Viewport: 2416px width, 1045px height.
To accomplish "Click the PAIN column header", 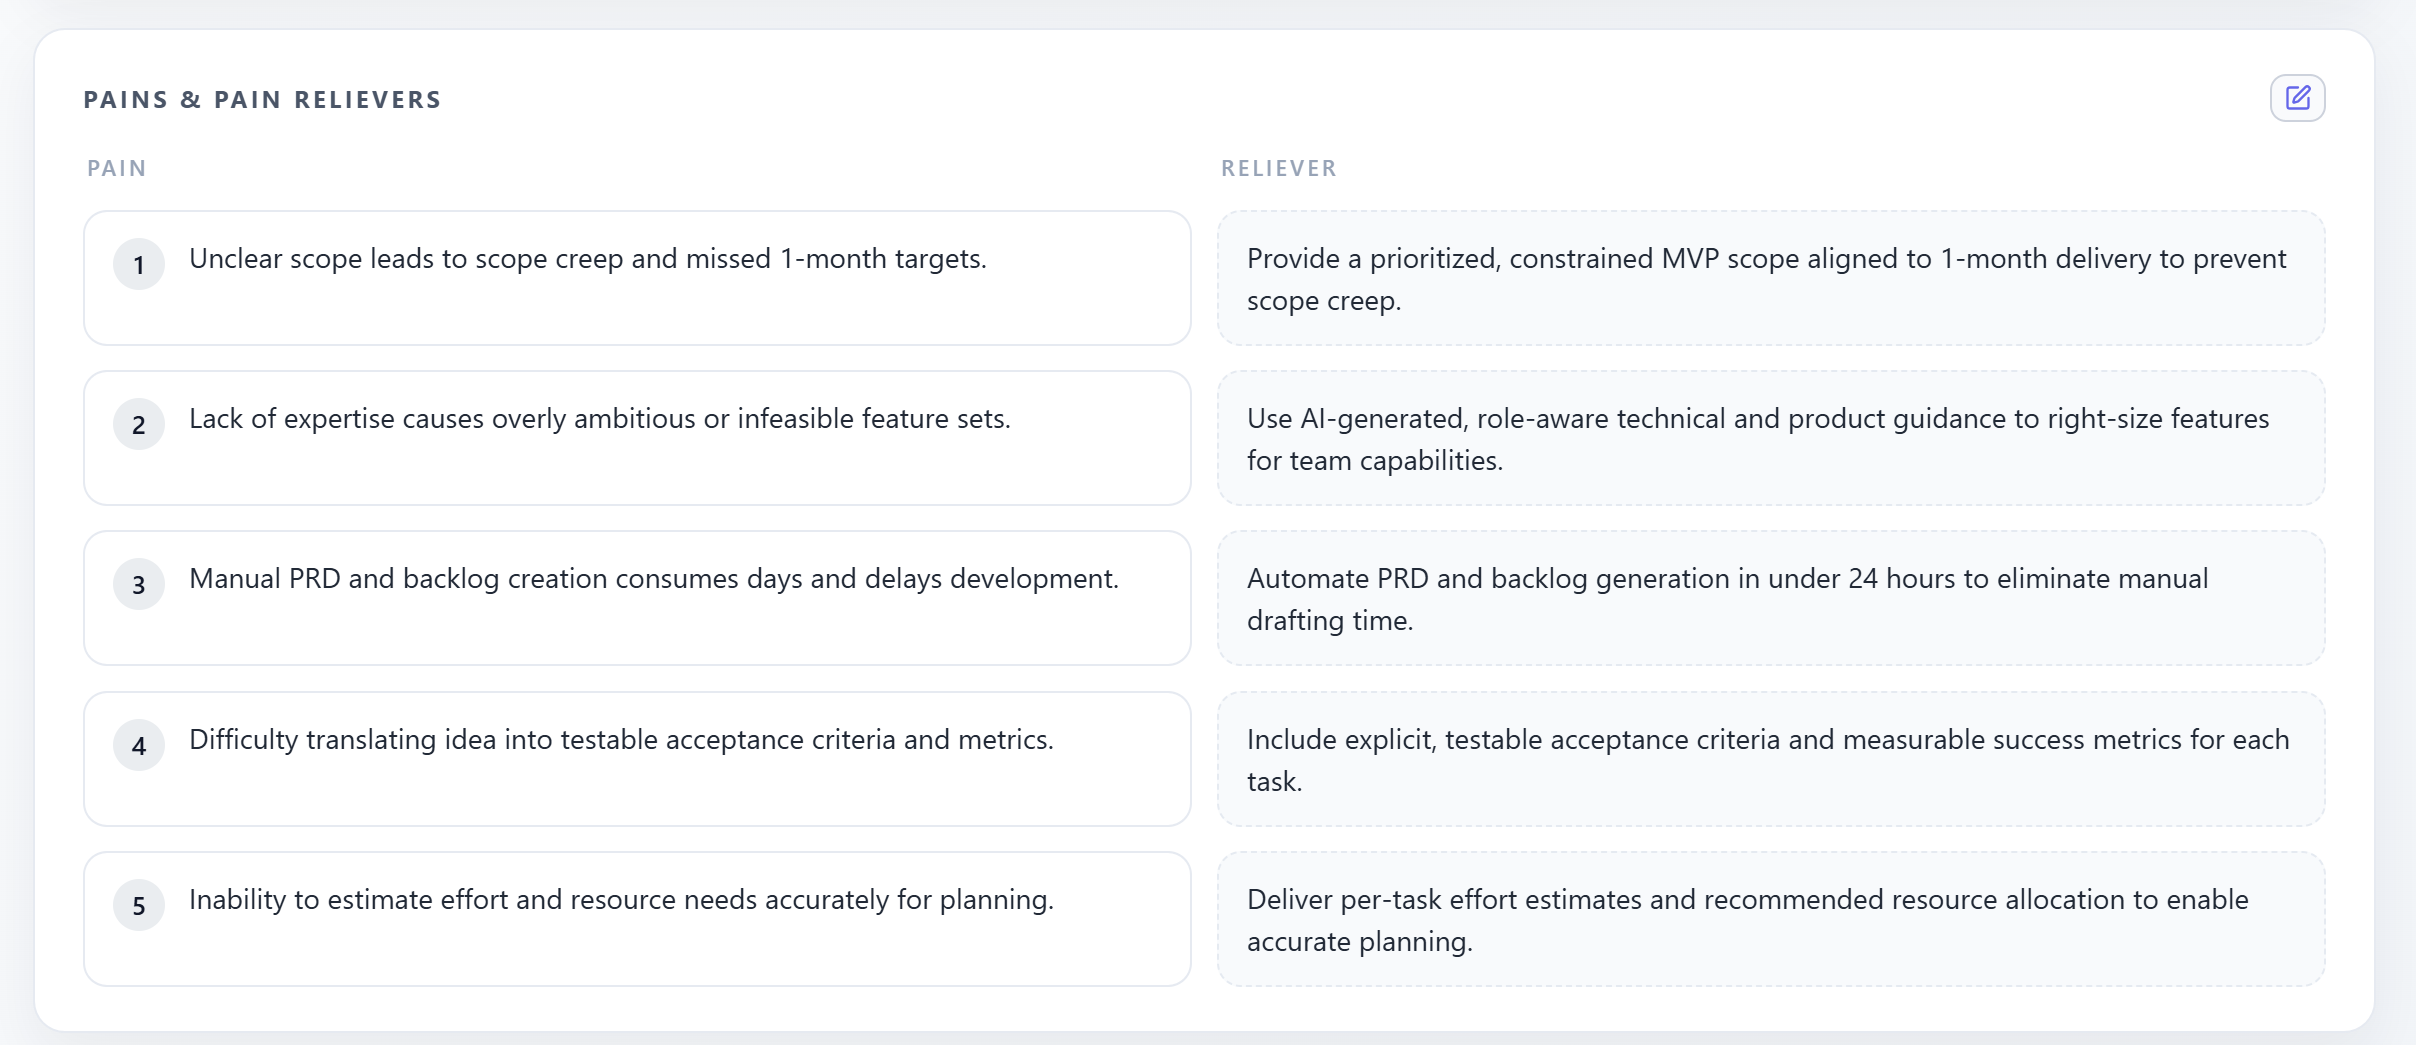I will click(x=117, y=168).
